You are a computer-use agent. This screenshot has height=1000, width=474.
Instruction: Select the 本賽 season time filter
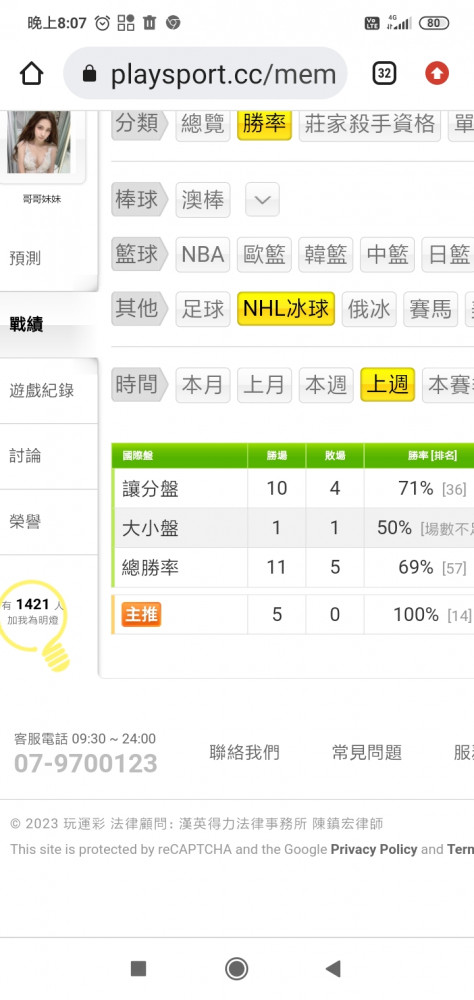[448, 385]
